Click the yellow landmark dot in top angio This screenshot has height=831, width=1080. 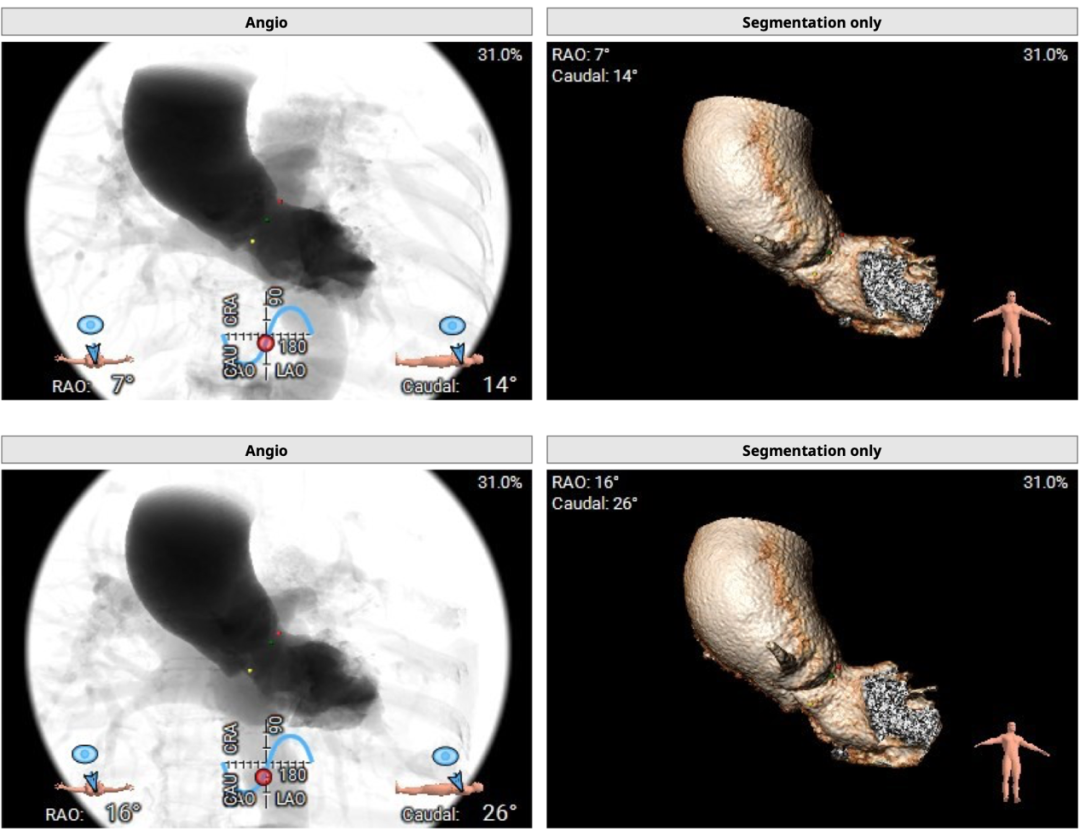253,241
